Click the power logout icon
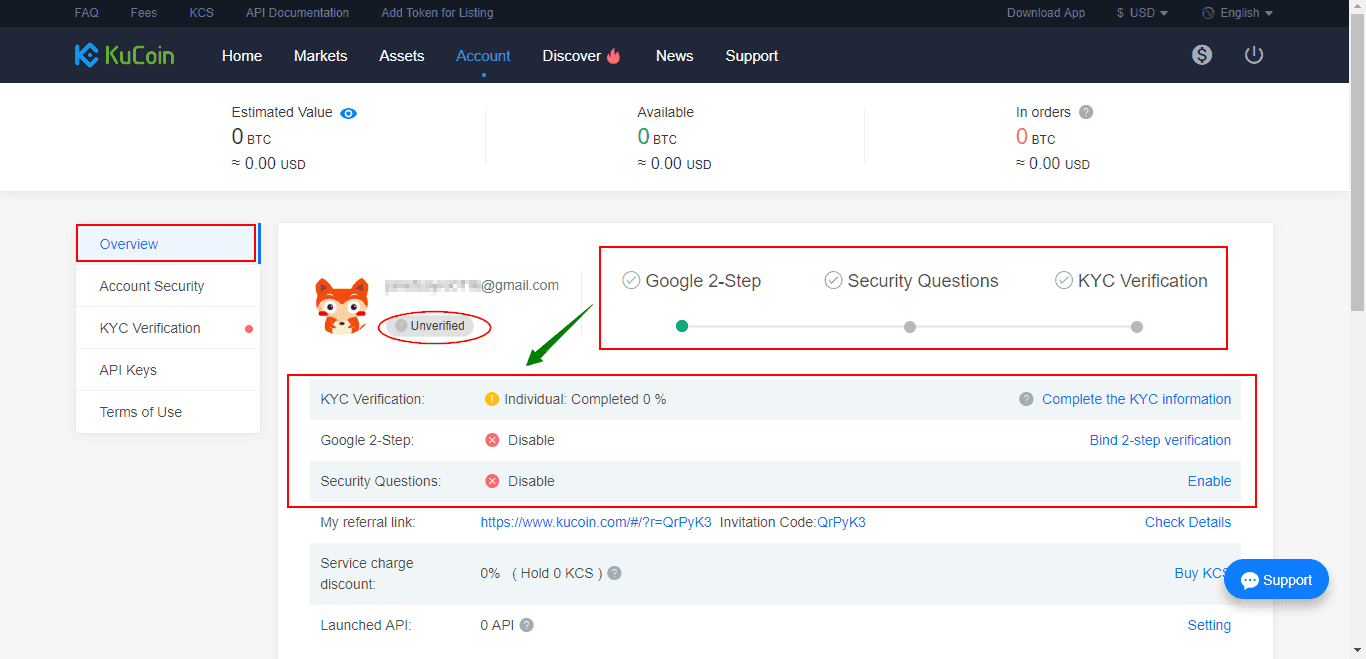The width and height of the screenshot is (1366, 659). coord(1254,55)
